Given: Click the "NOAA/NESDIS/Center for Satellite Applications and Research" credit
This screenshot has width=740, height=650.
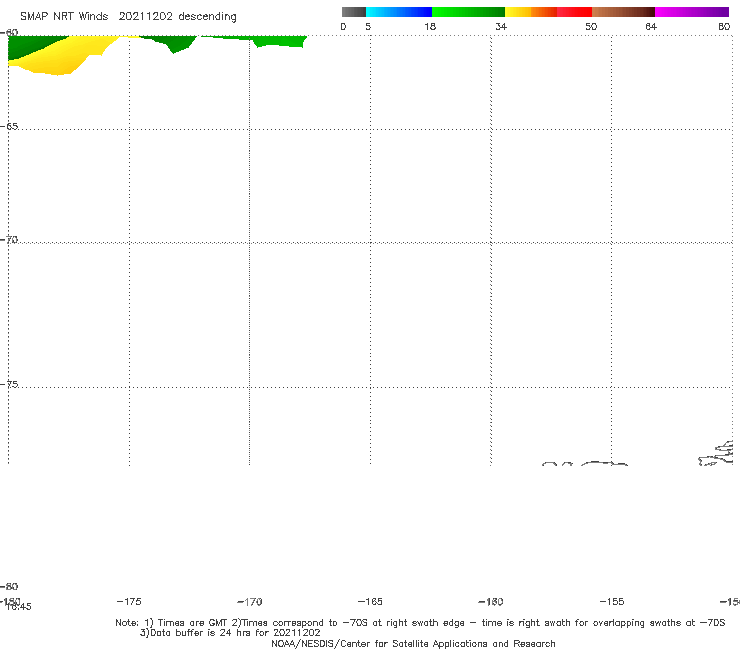Looking at the screenshot, I should coord(413,644).
